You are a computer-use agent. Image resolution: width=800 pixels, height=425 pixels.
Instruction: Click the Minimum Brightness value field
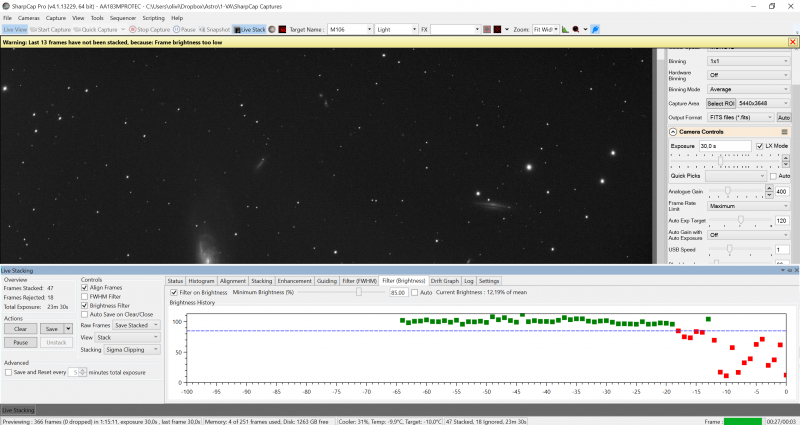tap(398, 292)
